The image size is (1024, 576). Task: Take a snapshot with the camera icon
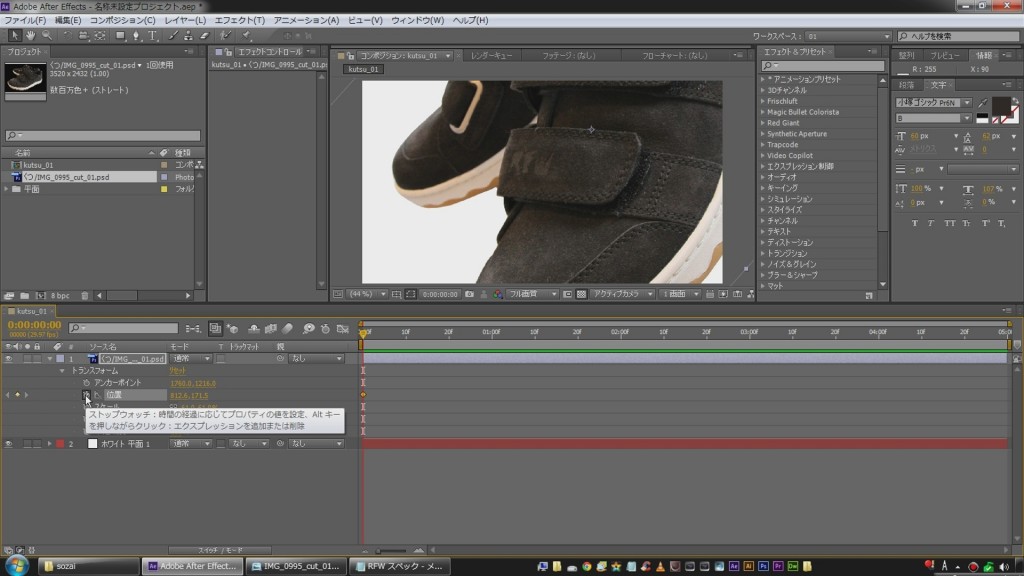coord(469,295)
